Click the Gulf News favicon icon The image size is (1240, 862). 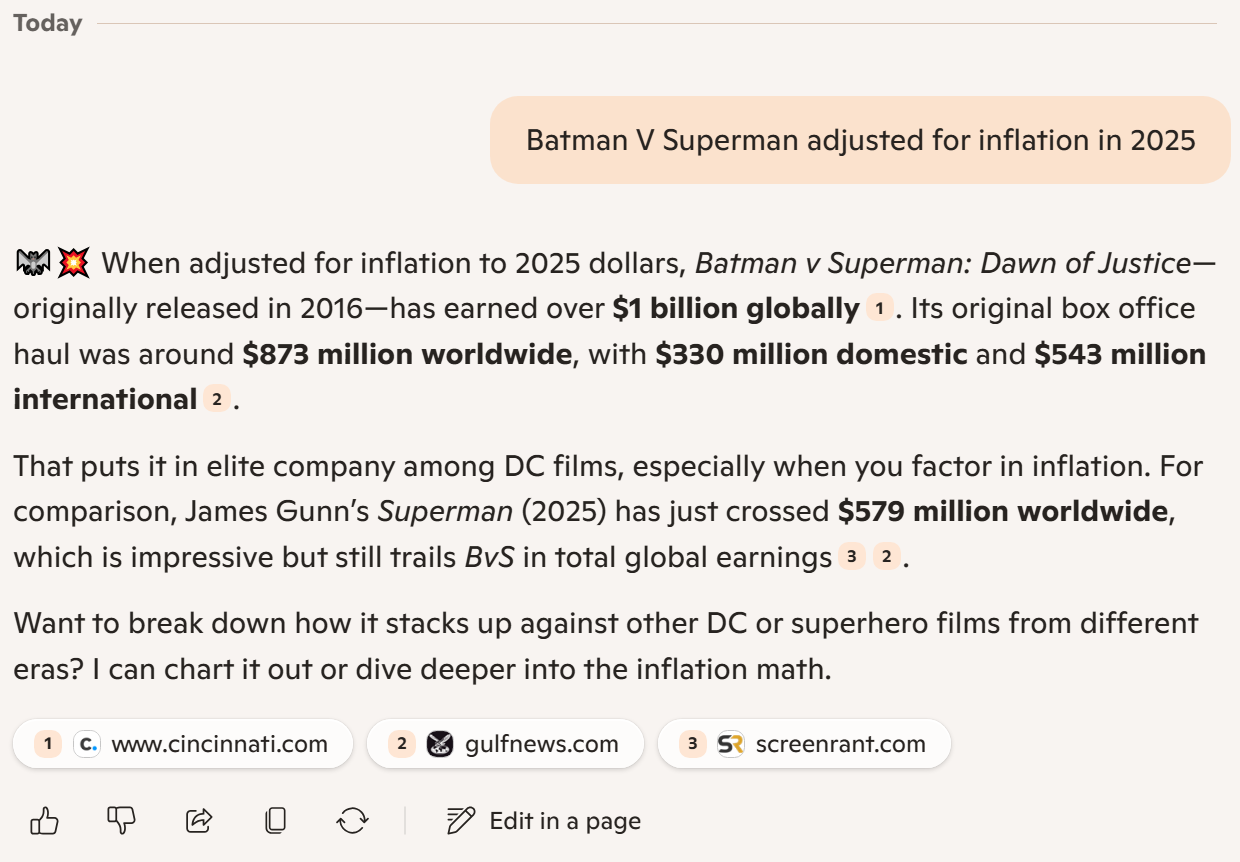pos(440,744)
